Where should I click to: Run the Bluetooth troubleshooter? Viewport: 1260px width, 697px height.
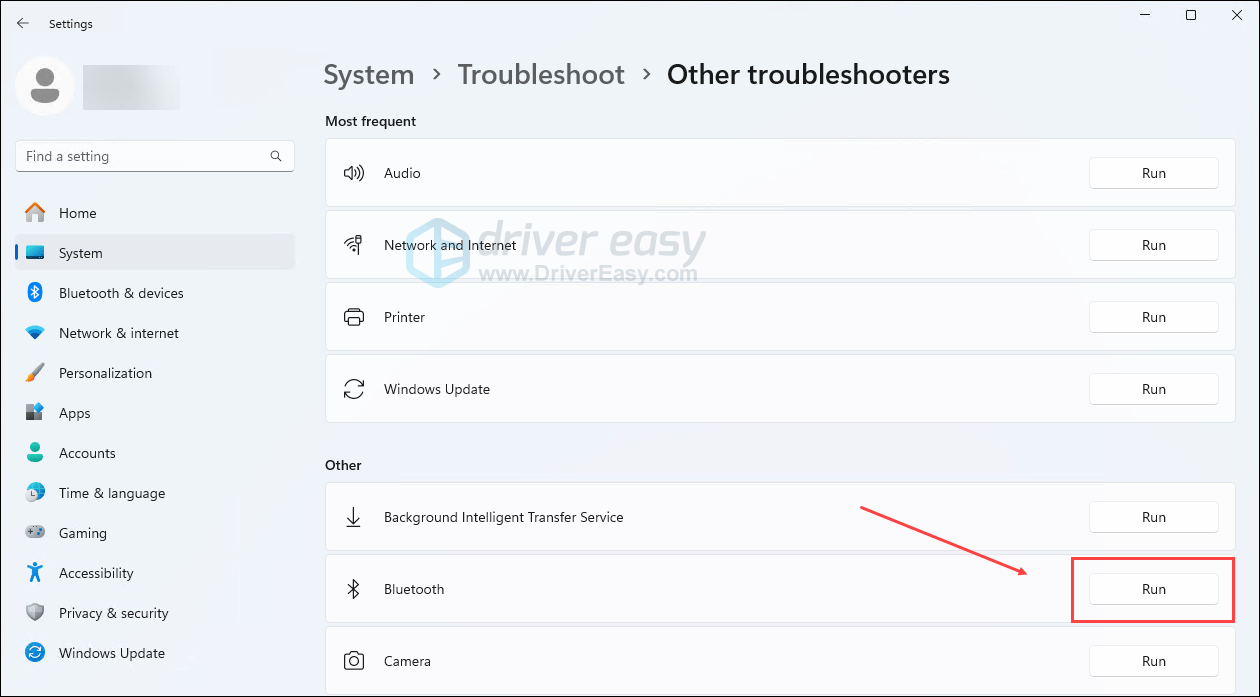click(1153, 589)
